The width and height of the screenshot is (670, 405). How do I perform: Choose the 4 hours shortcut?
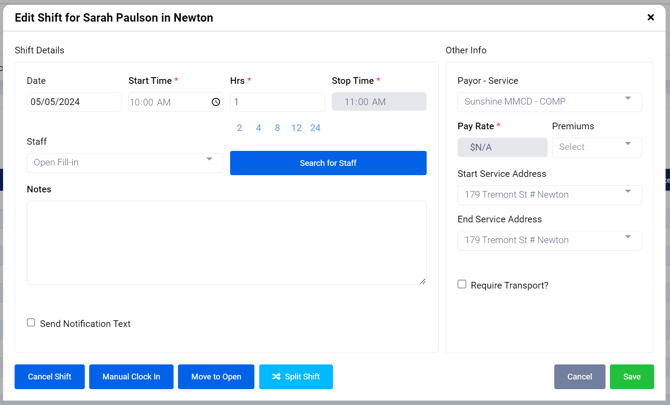[x=258, y=128]
